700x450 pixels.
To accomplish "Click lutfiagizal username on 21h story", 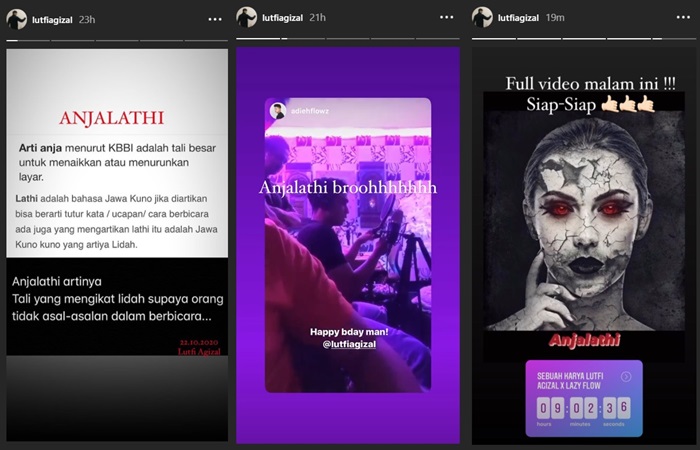I will click(283, 18).
